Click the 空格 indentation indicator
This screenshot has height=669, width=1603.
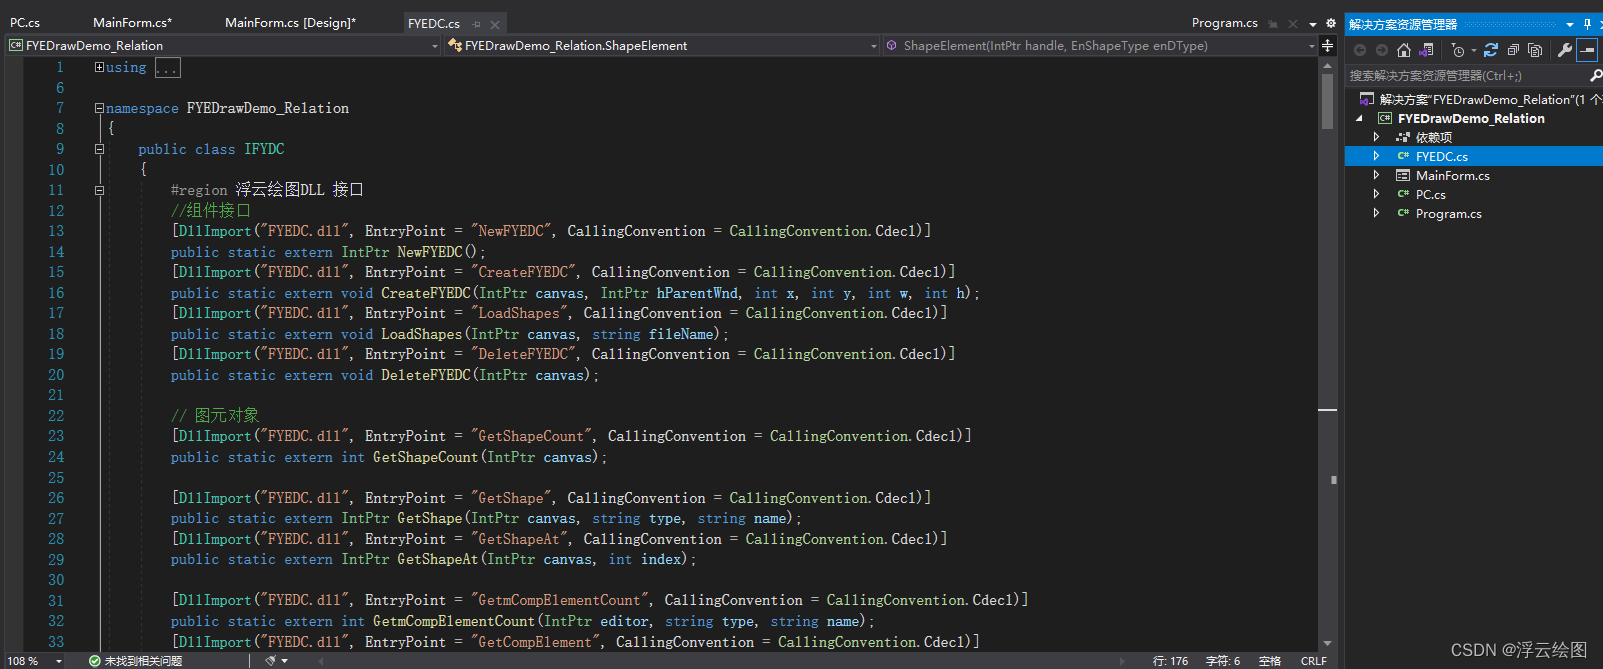click(1270, 661)
